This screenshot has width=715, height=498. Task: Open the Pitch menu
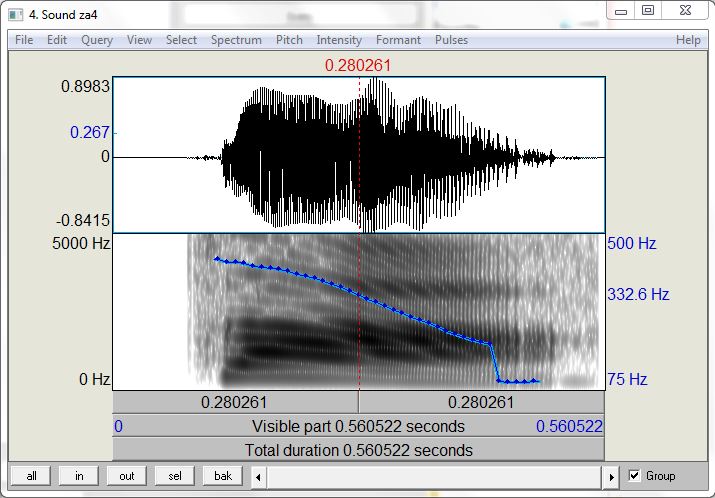pos(289,40)
